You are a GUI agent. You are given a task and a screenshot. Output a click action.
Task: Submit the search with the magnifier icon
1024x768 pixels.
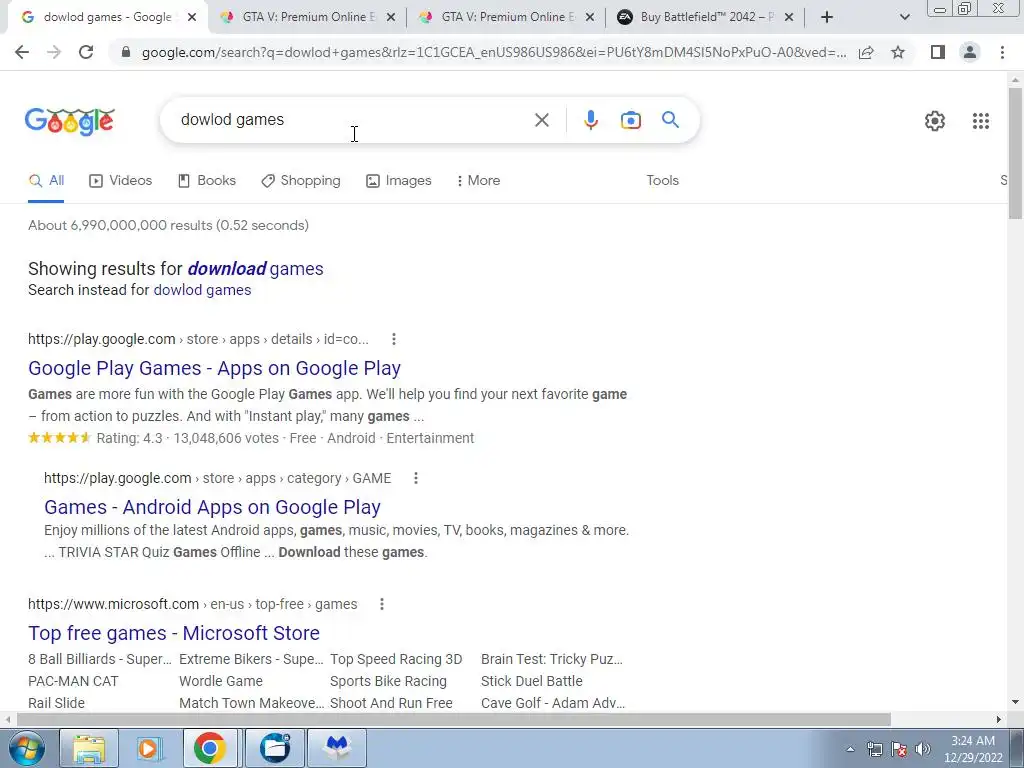670,120
